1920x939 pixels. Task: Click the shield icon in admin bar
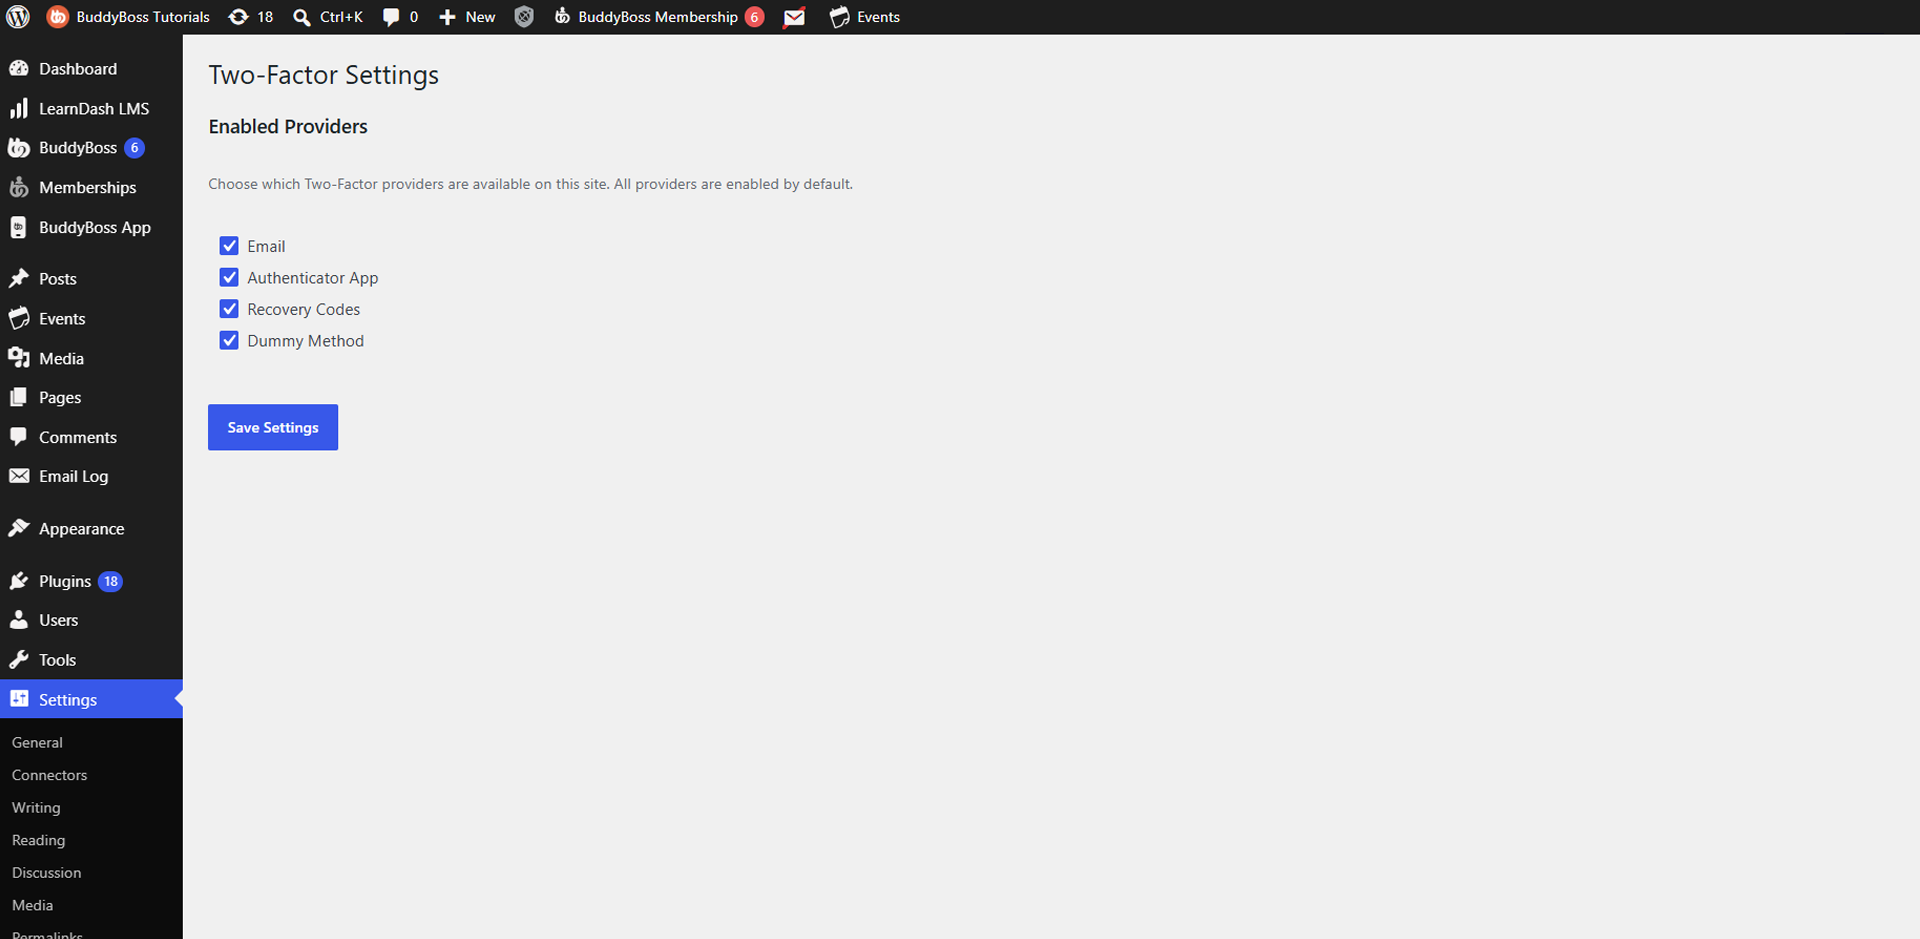[x=524, y=17]
